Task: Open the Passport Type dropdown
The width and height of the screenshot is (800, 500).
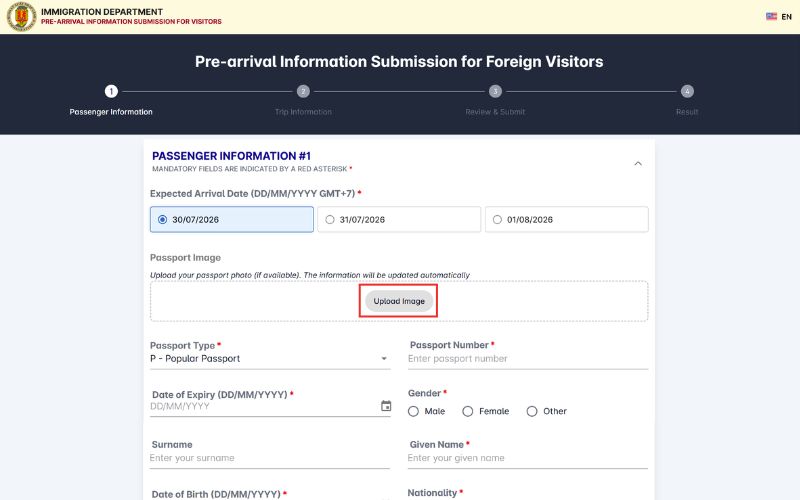Action: [x=270, y=359]
